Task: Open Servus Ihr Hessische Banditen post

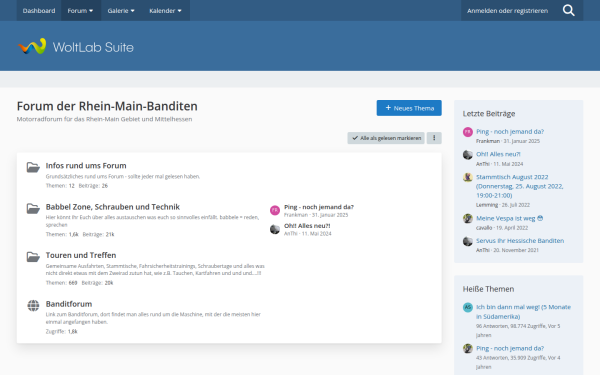Action: pyautogui.click(x=520, y=241)
